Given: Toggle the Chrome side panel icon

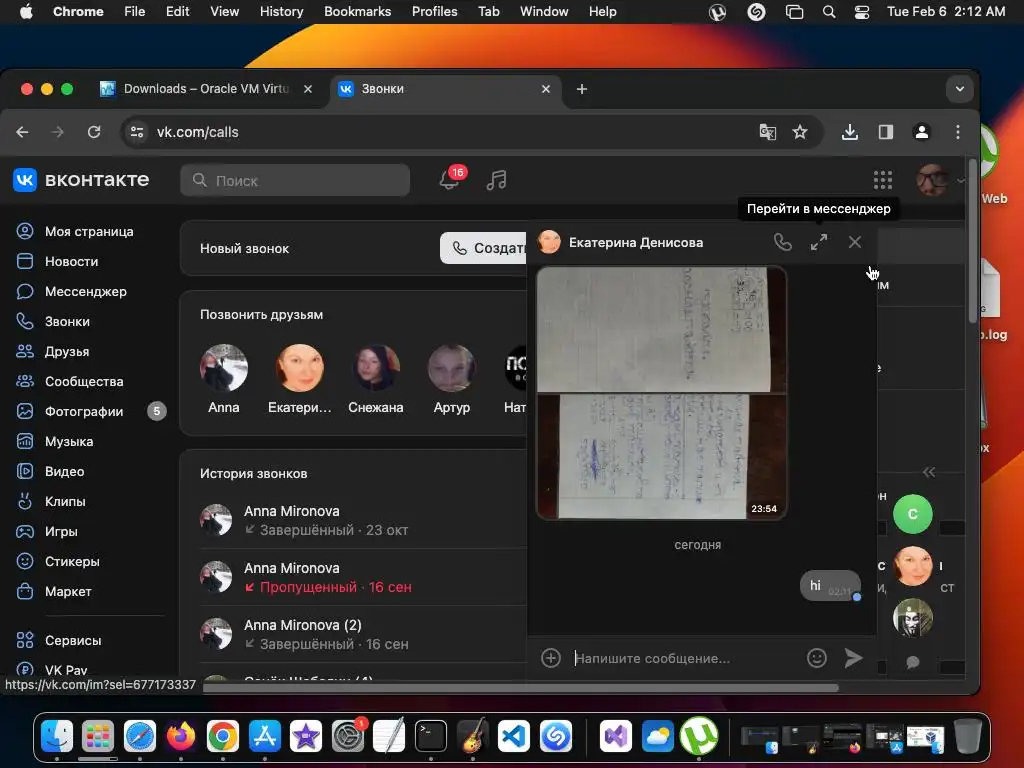Looking at the screenshot, I should pos(886,132).
